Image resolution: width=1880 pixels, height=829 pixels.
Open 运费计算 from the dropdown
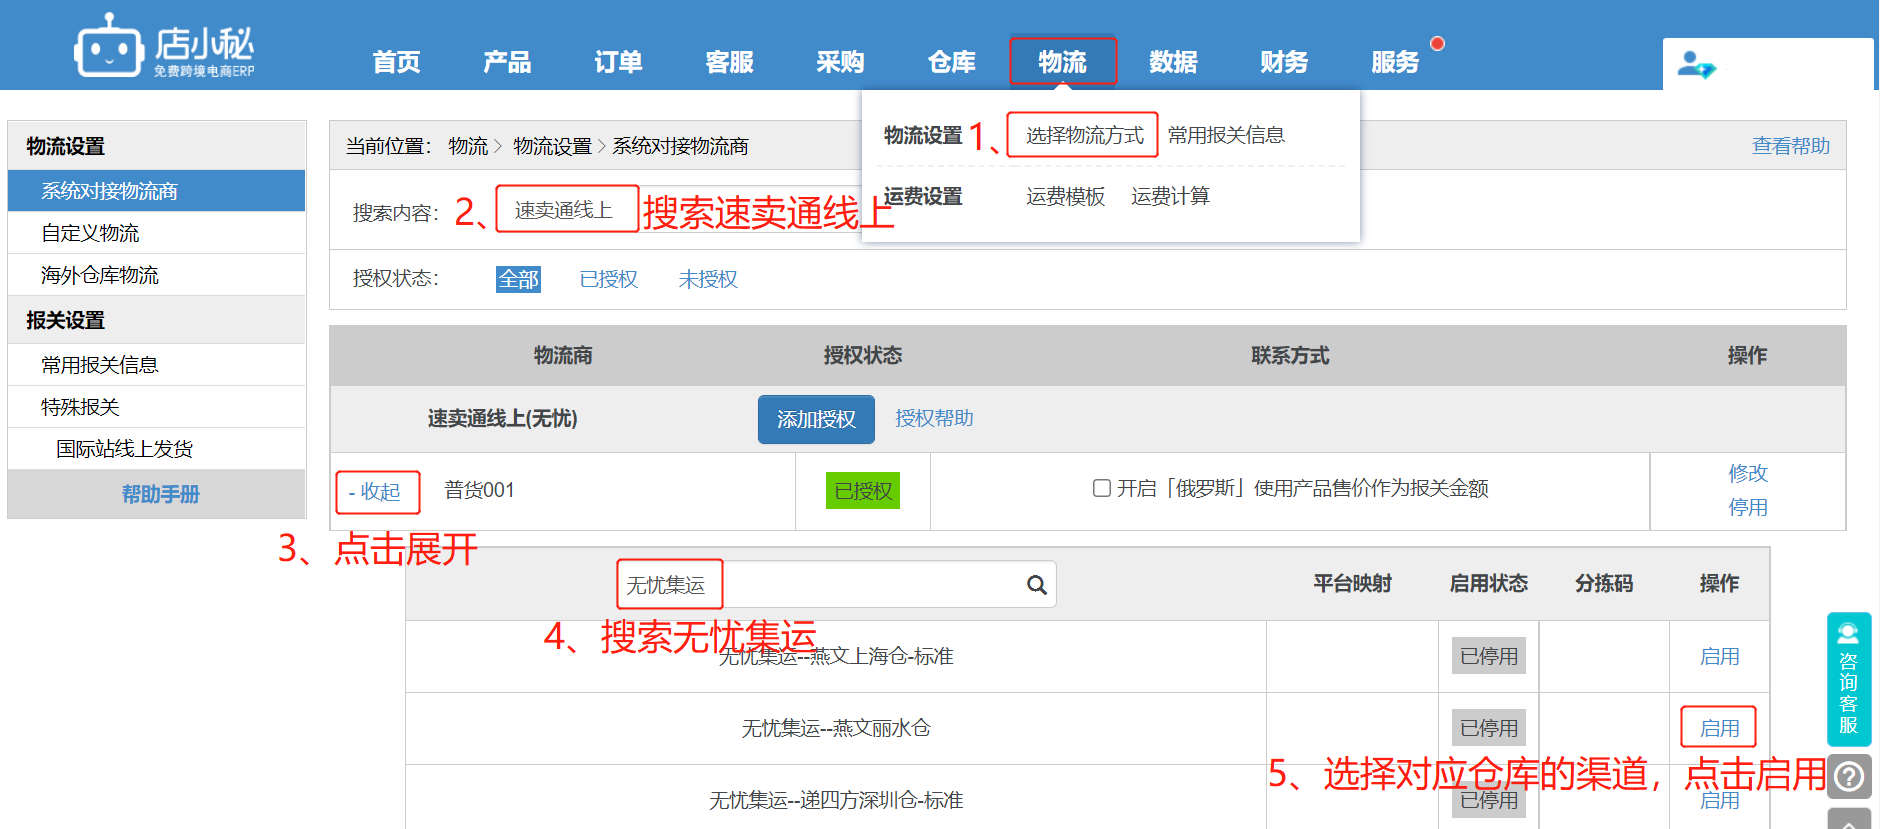pyautogui.click(x=1170, y=196)
